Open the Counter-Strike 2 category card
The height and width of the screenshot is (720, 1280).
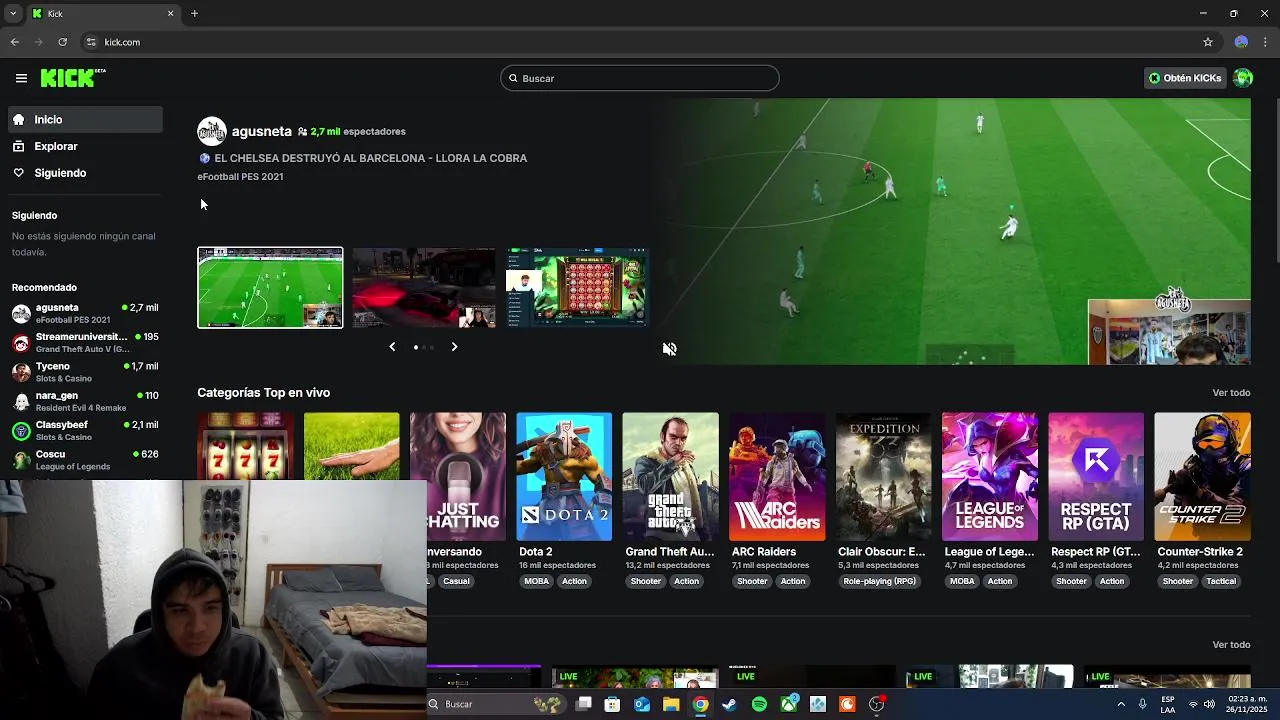click(x=1202, y=477)
